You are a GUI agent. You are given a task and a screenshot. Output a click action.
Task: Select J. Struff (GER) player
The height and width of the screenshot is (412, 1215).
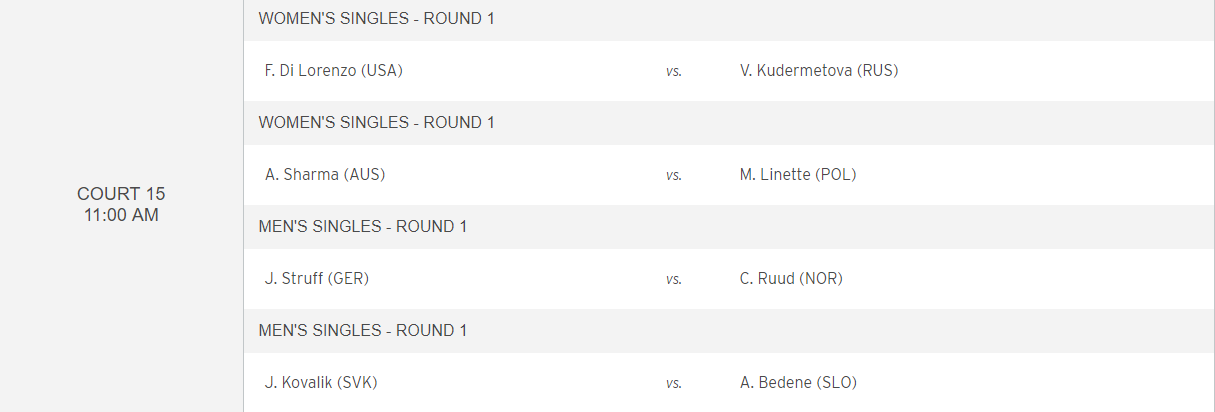tap(317, 279)
